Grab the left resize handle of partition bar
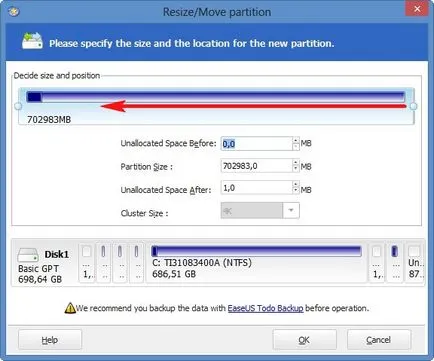 (18, 106)
